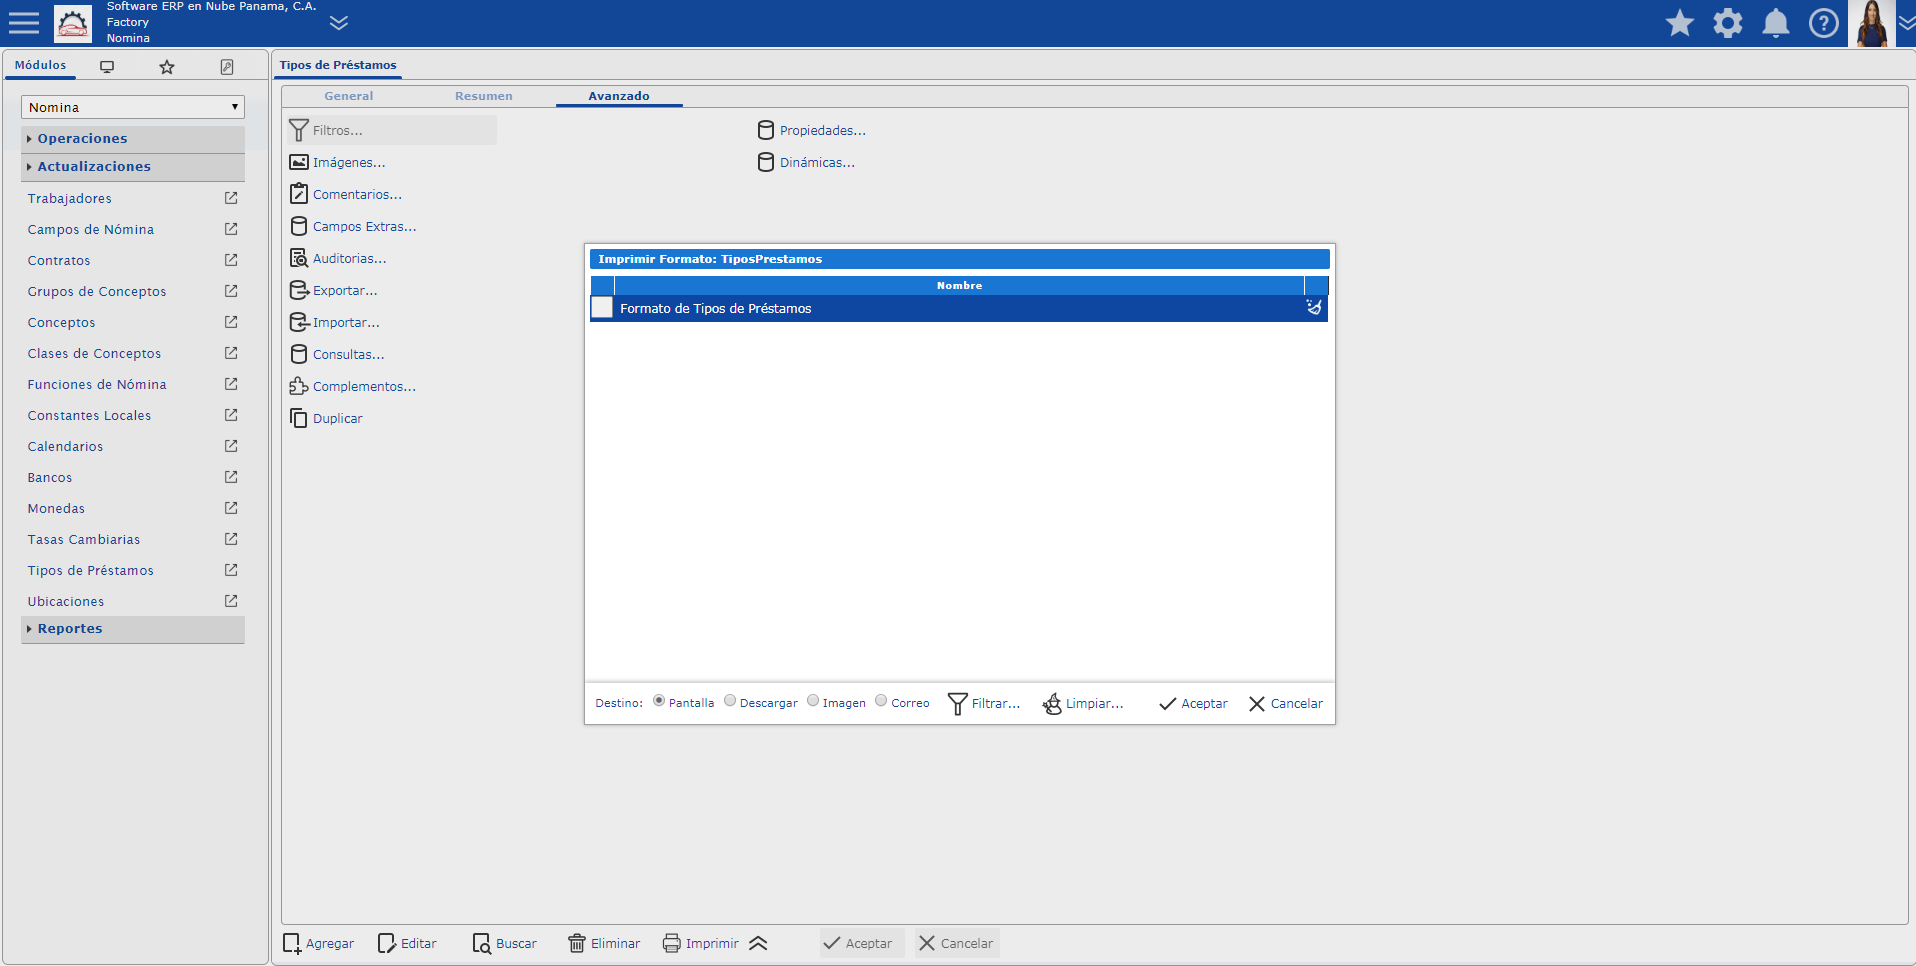Open the Nomina module dropdown

click(133, 107)
